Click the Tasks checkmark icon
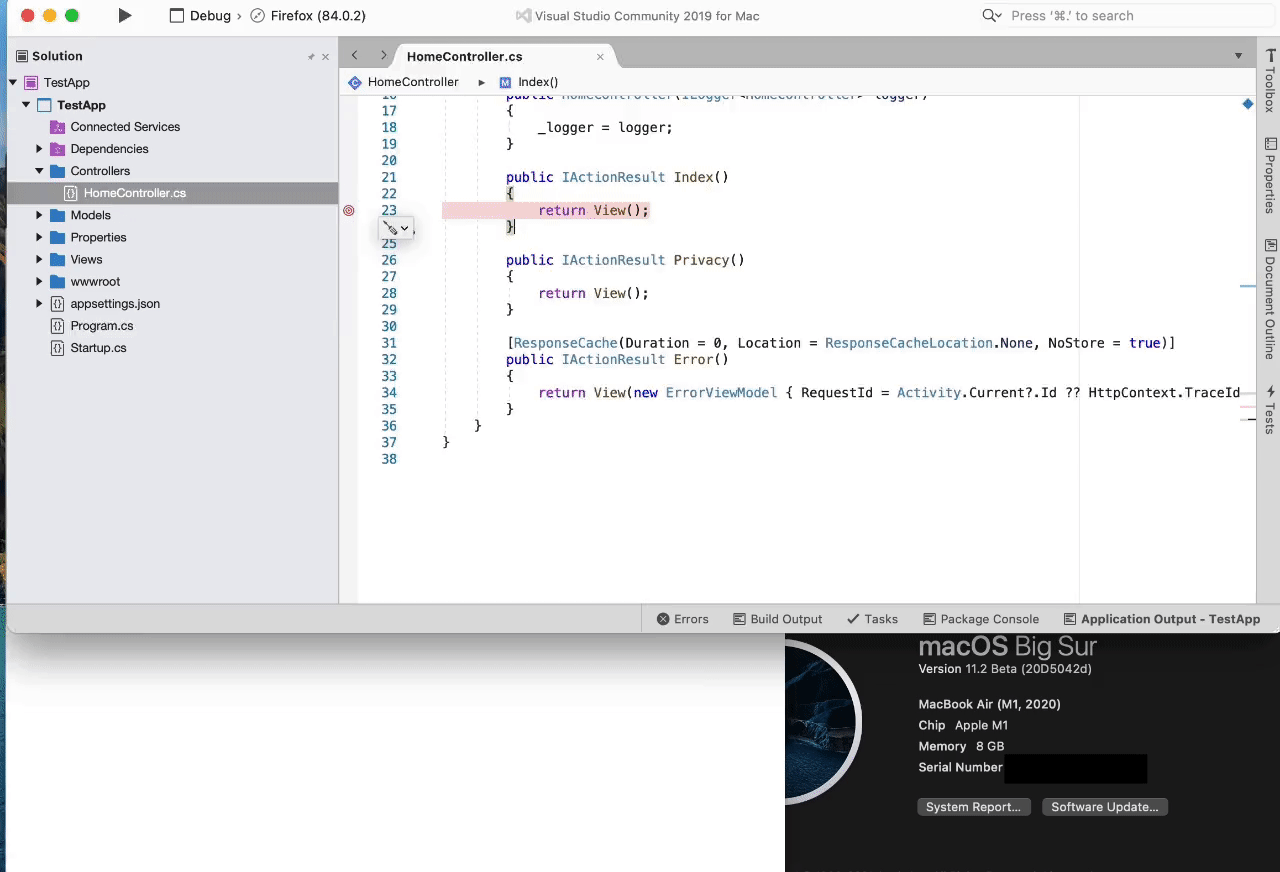Viewport: 1280px width, 872px height. tap(853, 619)
